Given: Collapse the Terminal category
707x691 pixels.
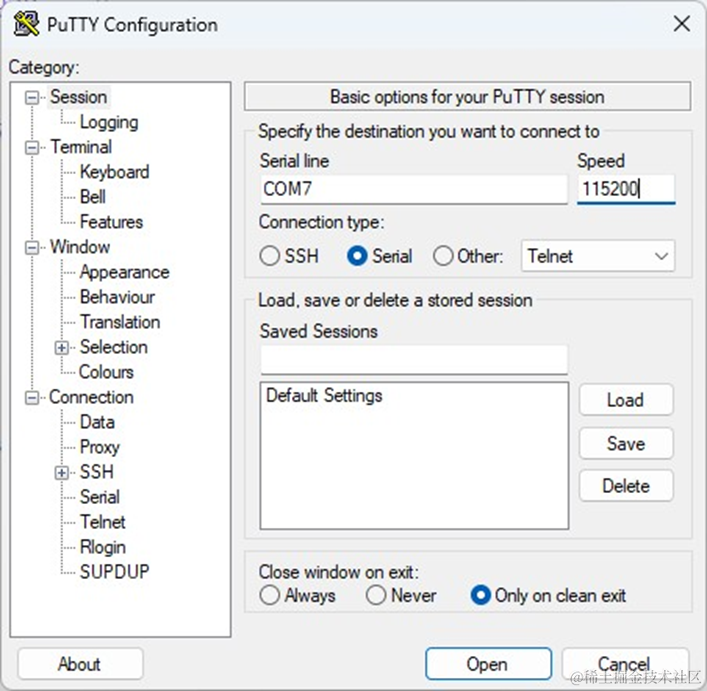Looking at the screenshot, I should coord(33,148).
